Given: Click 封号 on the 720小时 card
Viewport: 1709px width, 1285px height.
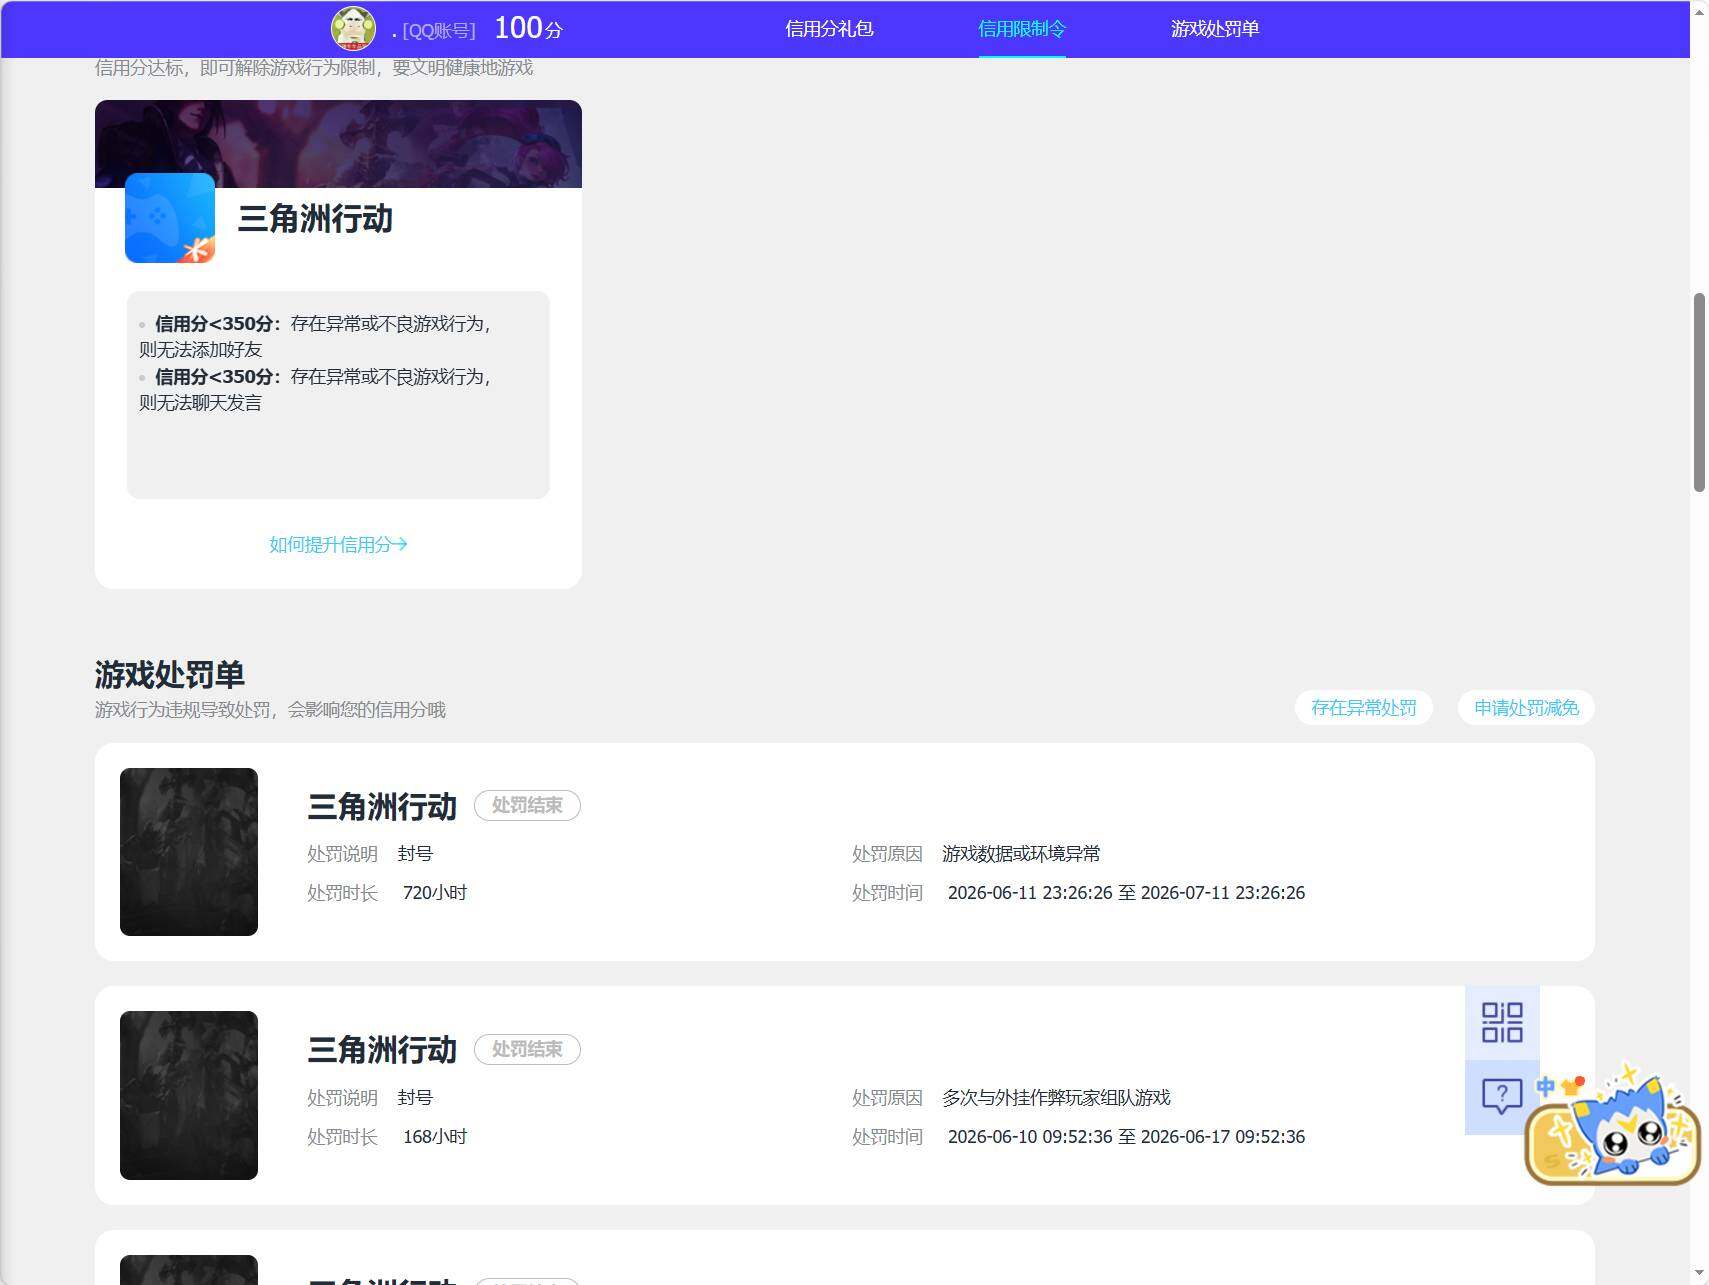Looking at the screenshot, I should coord(415,854).
